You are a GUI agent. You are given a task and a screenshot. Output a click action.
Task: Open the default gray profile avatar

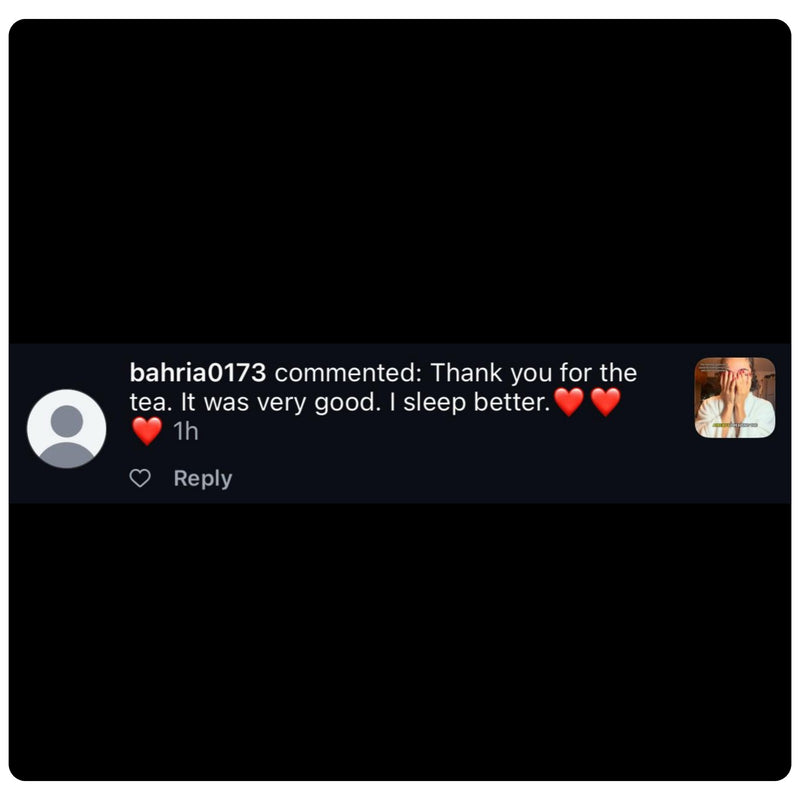pos(66,429)
